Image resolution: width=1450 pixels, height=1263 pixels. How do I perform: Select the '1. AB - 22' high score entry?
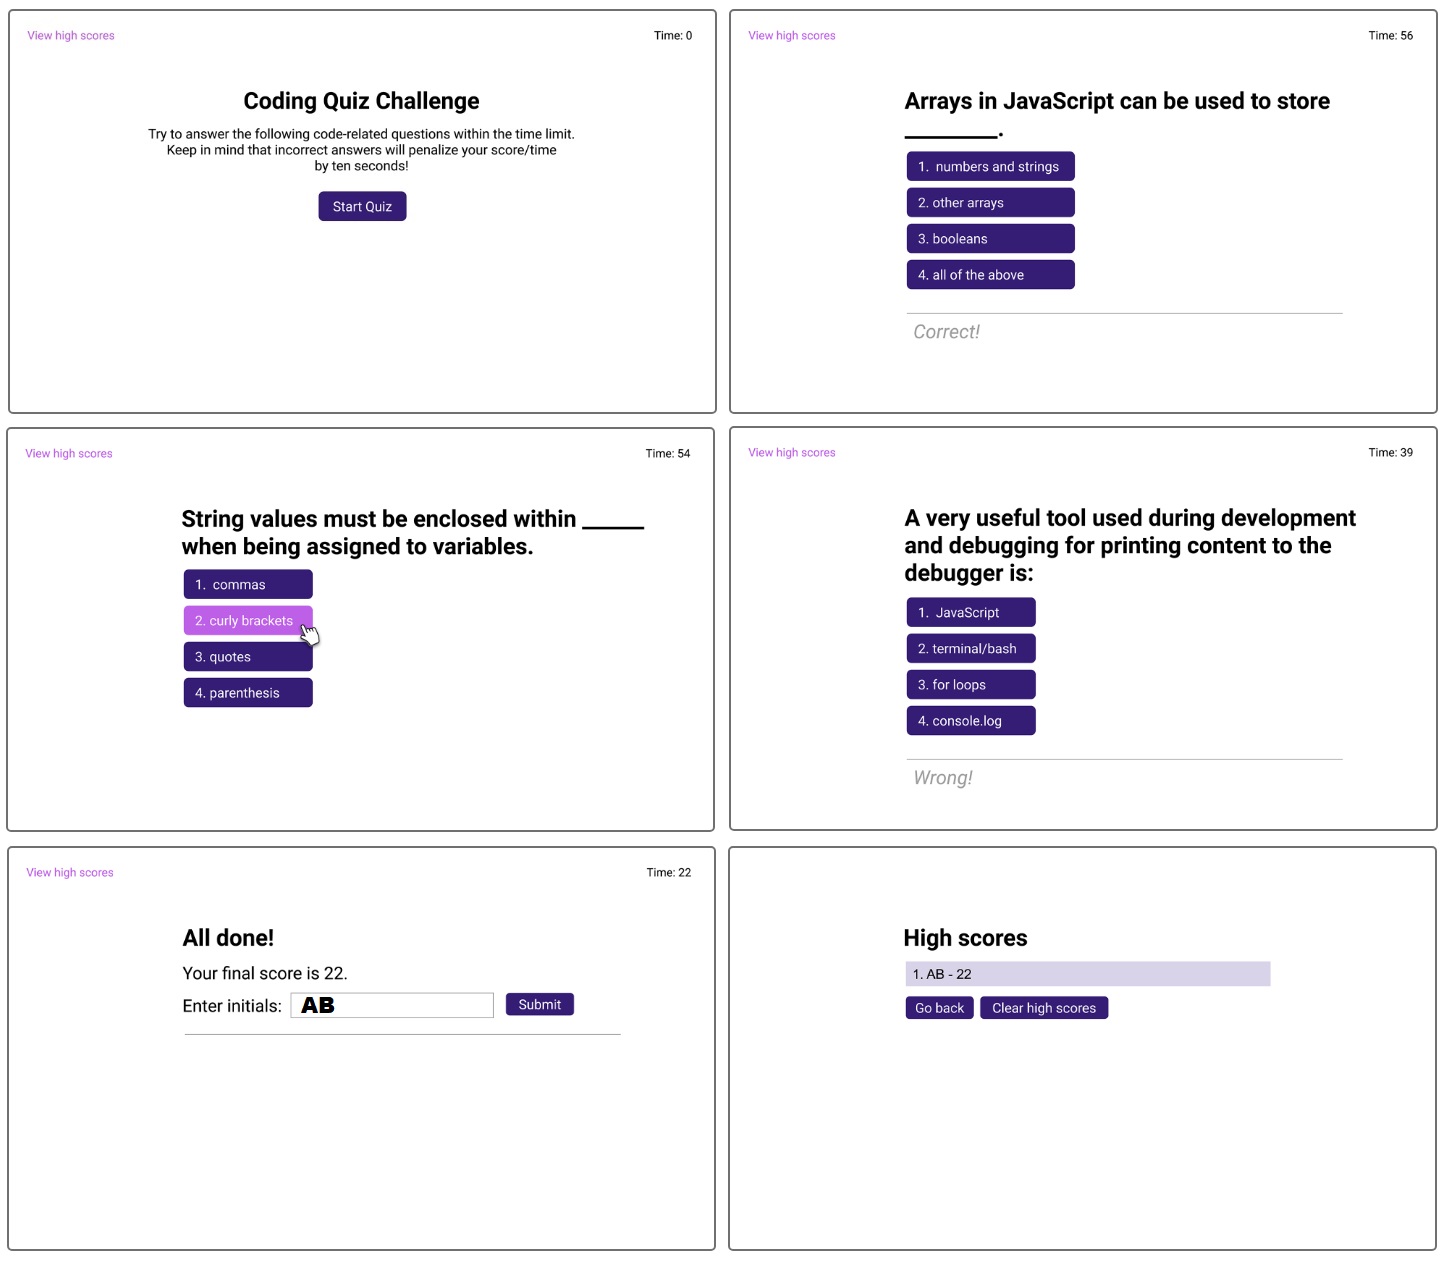tap(1088, 974)
